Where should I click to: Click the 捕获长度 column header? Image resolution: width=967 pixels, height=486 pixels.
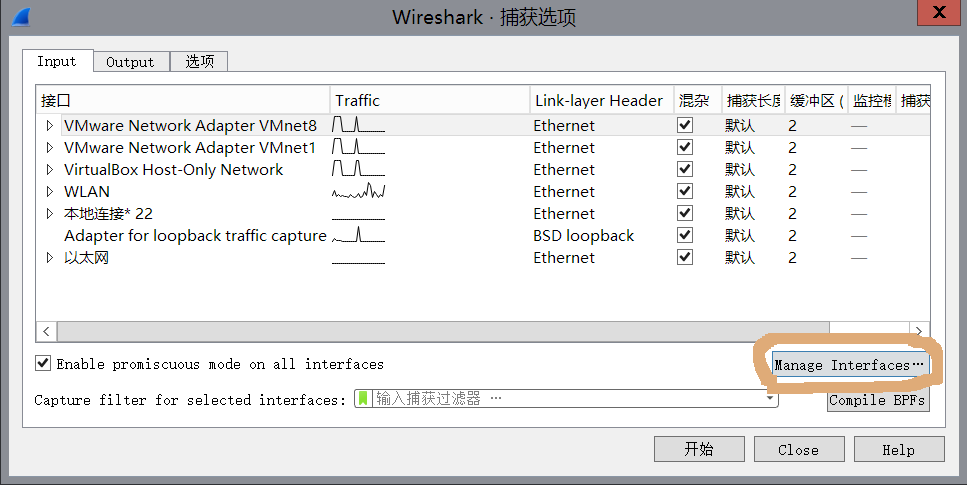753,101
